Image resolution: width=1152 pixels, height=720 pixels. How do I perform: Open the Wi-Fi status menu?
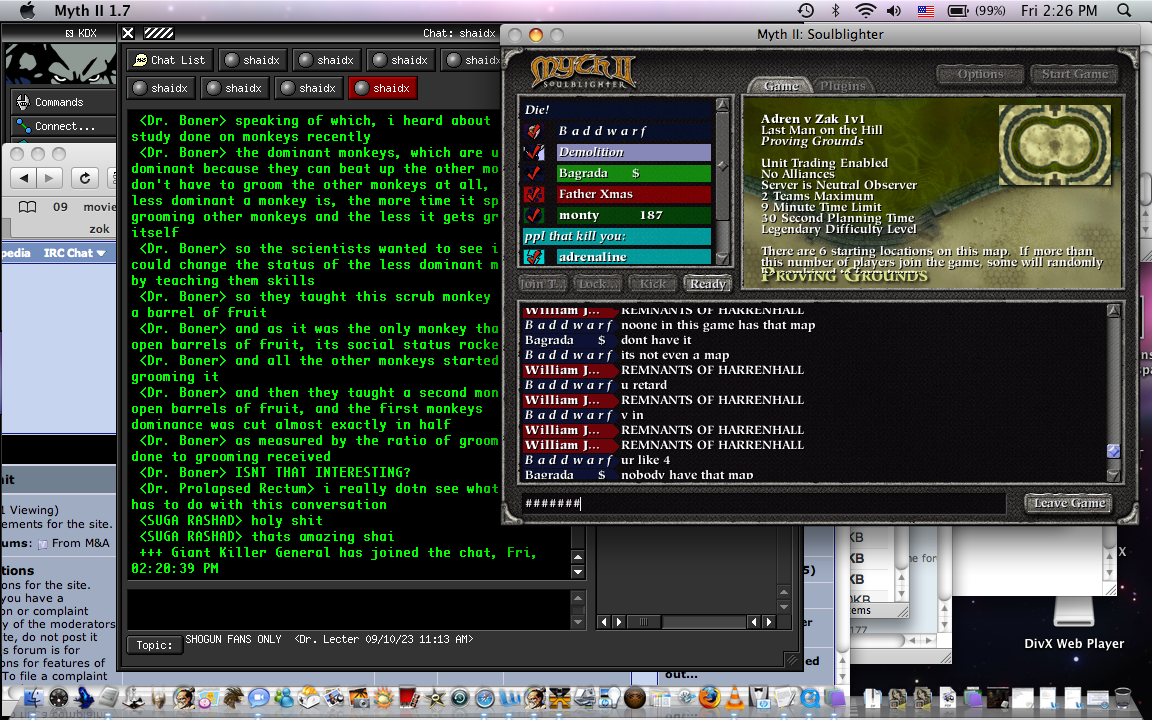click(x=866, y=10)
